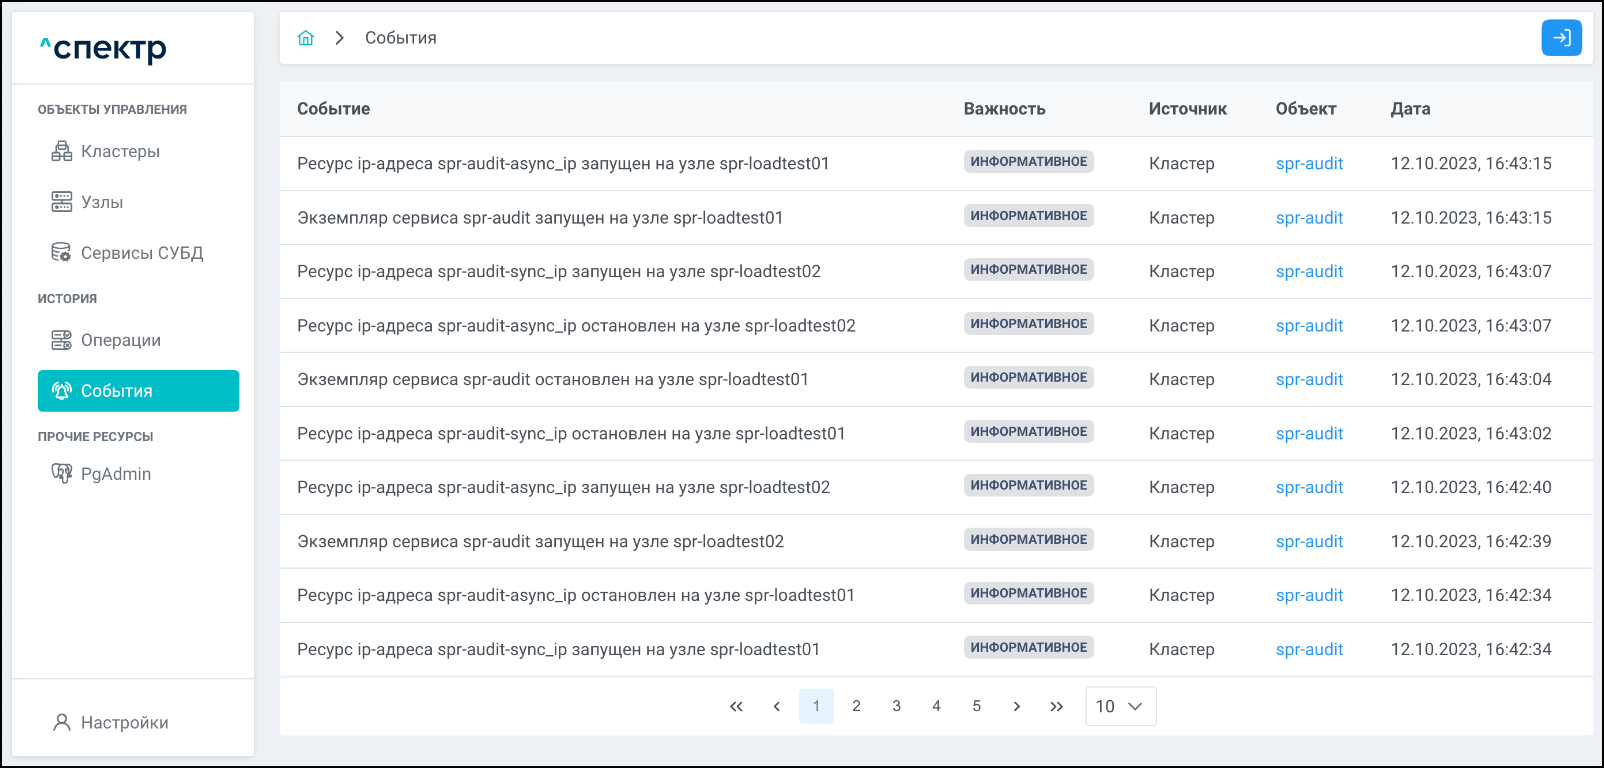
Task: Go to Сервисы СУБД
Action: tap(141, 253)
